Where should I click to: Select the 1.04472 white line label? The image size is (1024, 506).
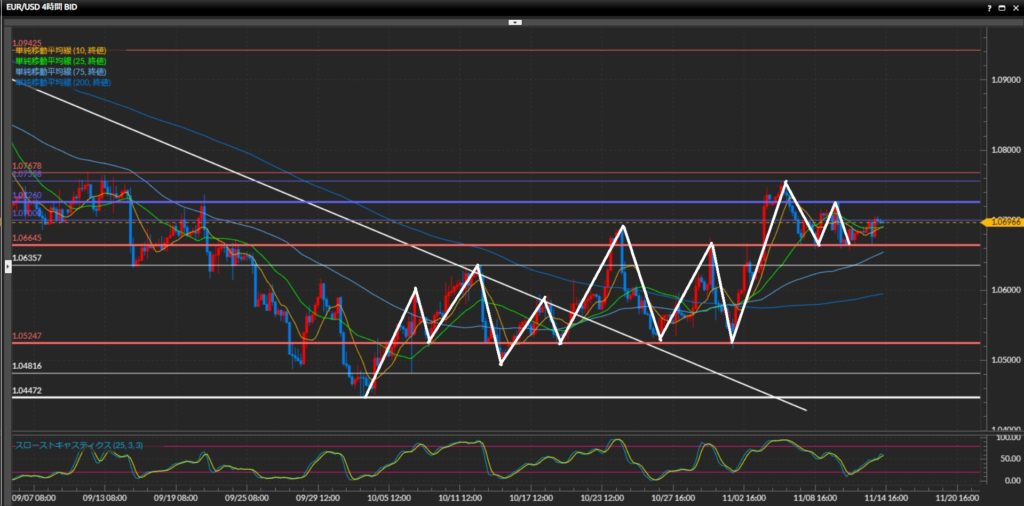pyautogui.click(x=26, y=390)
